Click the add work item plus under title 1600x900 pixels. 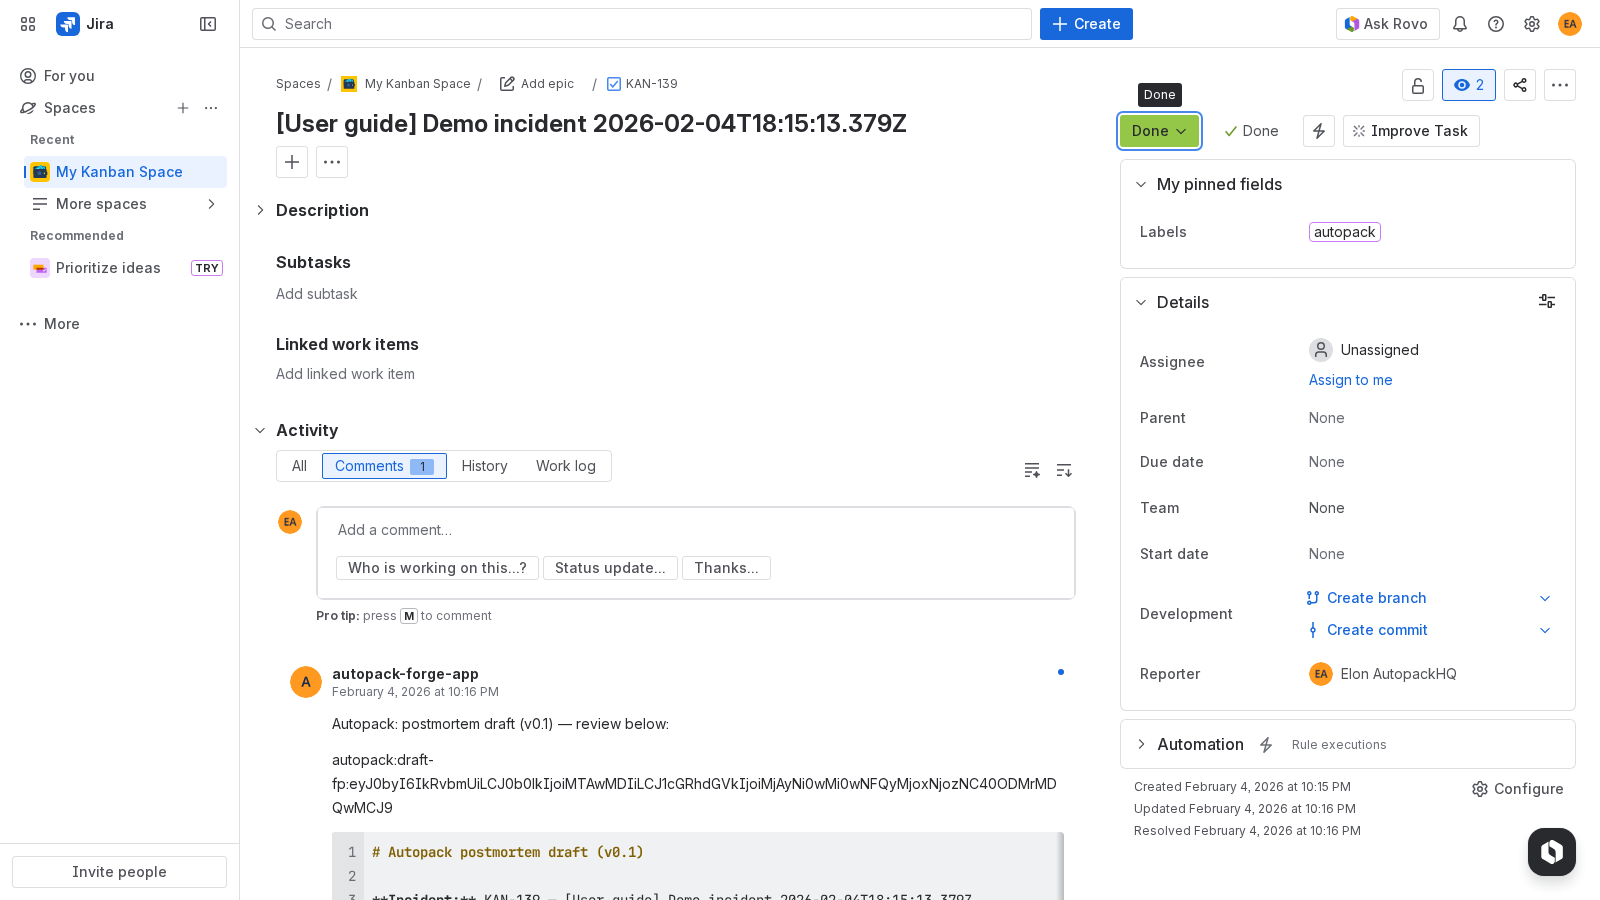(291, 161)
